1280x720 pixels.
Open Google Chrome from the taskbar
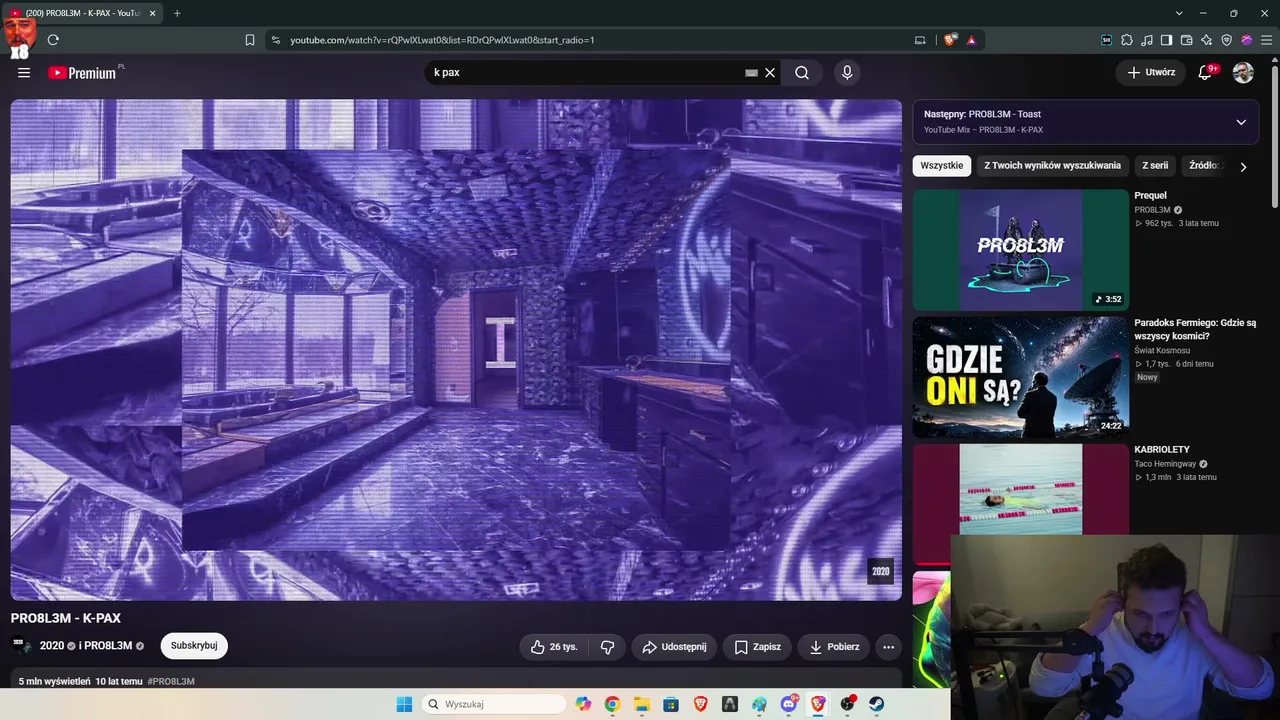[612, 704]
